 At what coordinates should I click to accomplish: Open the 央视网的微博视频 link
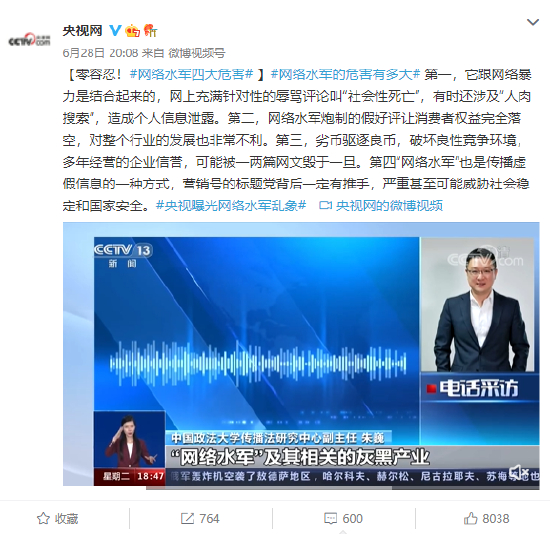click(389, 206)
